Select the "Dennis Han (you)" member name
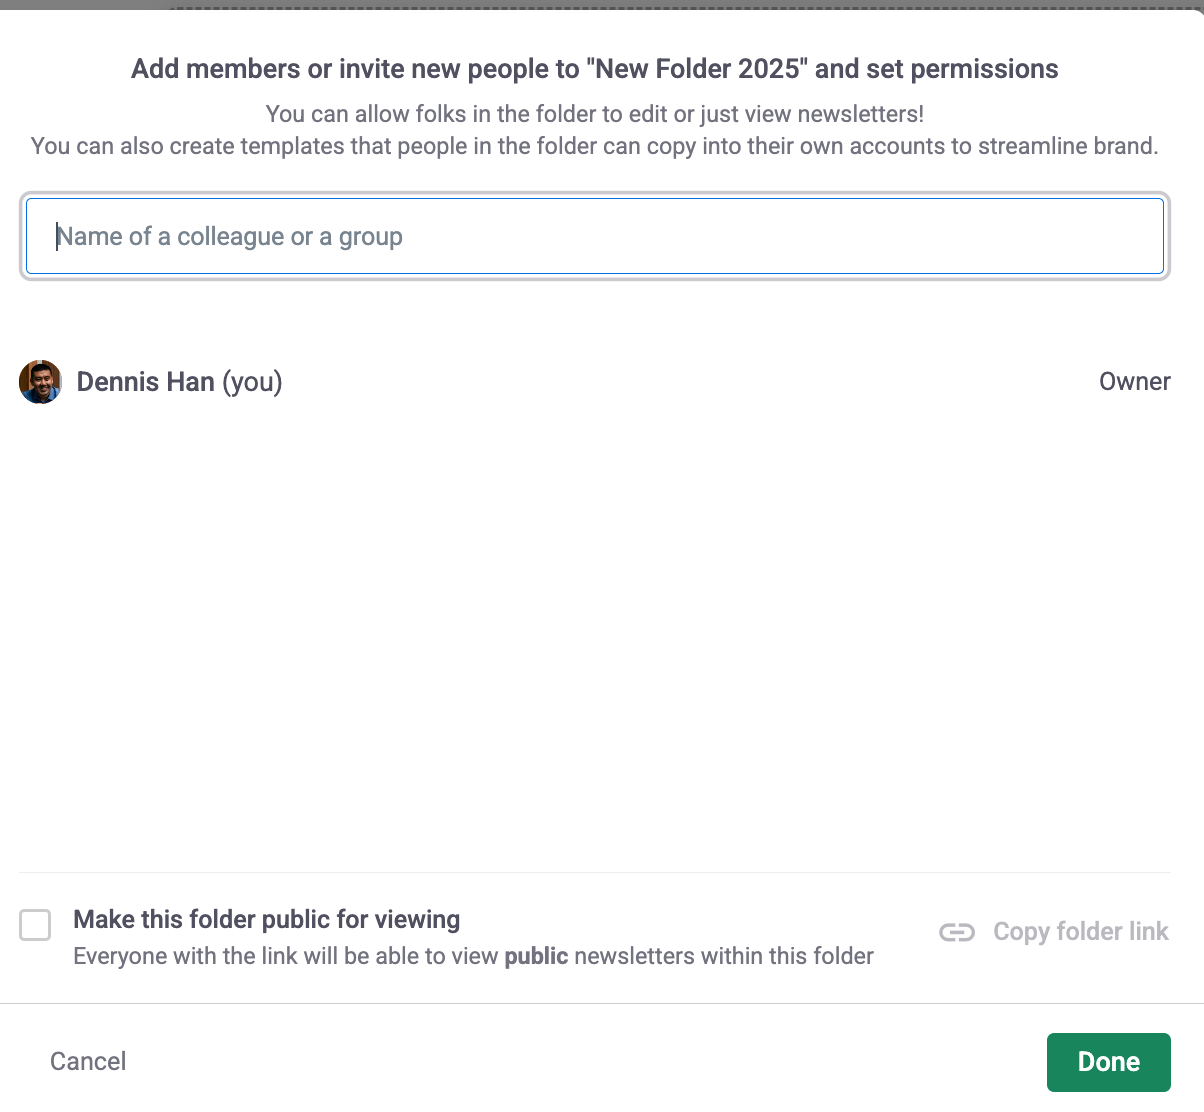Screen dimensions: 1204x1112 coord(146,382)
